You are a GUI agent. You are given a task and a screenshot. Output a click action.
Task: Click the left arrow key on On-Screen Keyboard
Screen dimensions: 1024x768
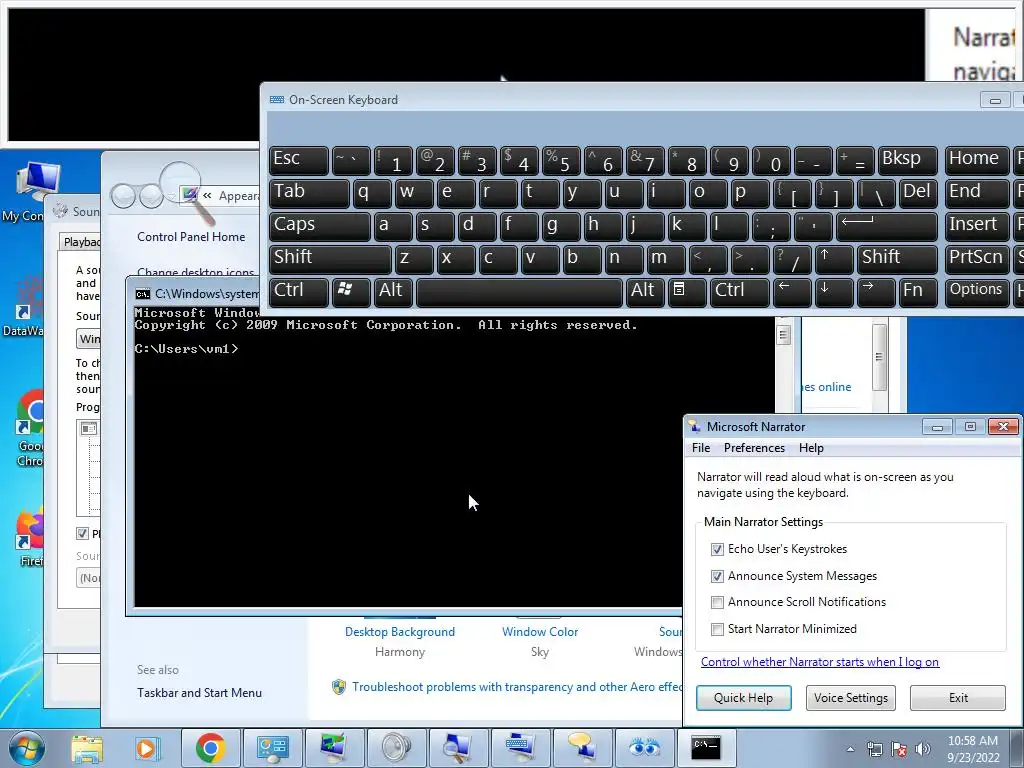(792, 291)
